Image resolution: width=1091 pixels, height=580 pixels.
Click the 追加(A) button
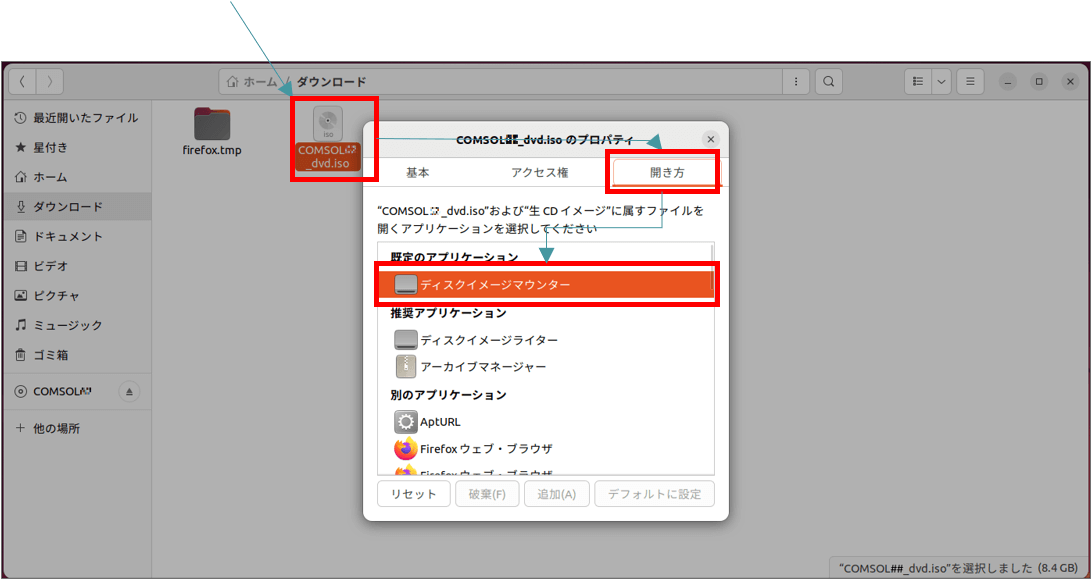(x=557, y=494)
